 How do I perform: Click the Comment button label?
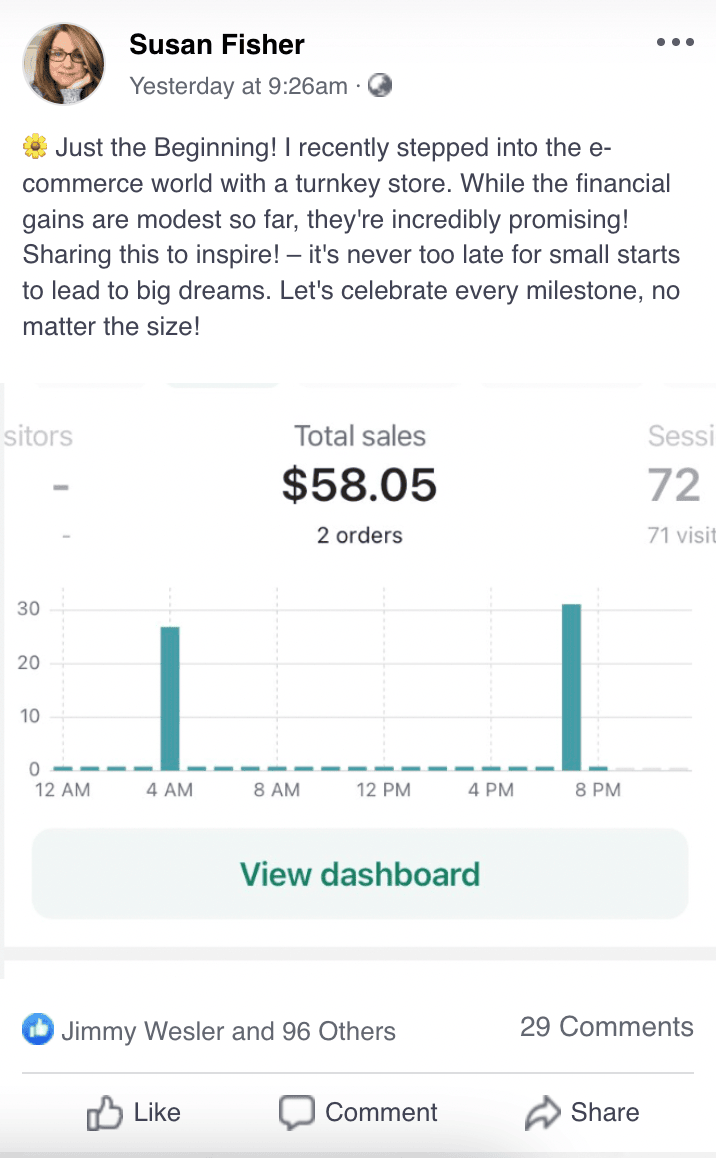381,1113
